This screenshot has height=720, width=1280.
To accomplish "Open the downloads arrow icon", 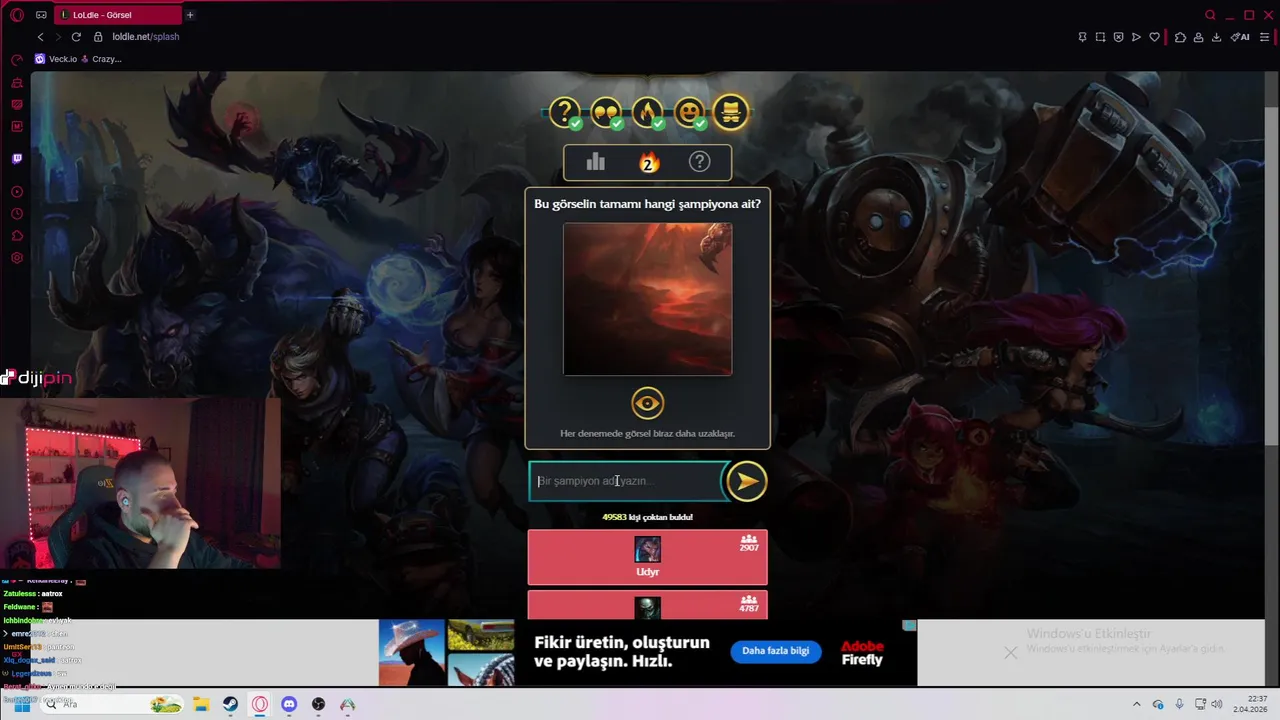I will coord(1216,37).
